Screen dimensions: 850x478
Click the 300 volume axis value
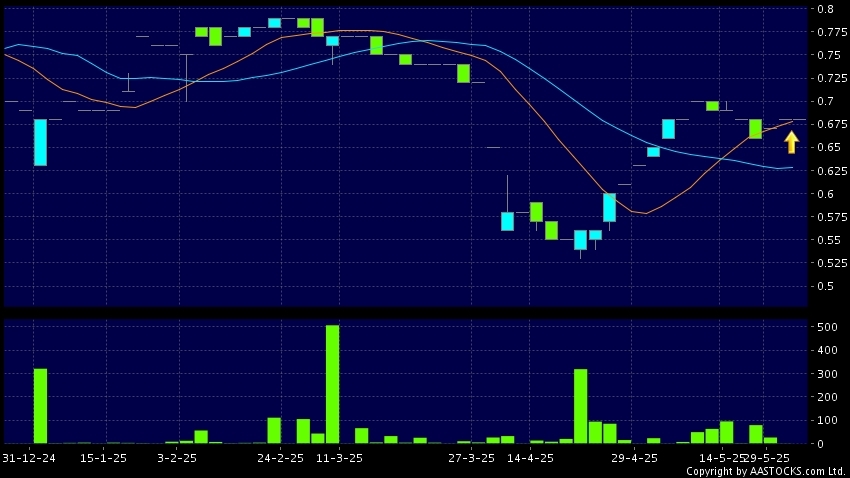click(827, 374)
